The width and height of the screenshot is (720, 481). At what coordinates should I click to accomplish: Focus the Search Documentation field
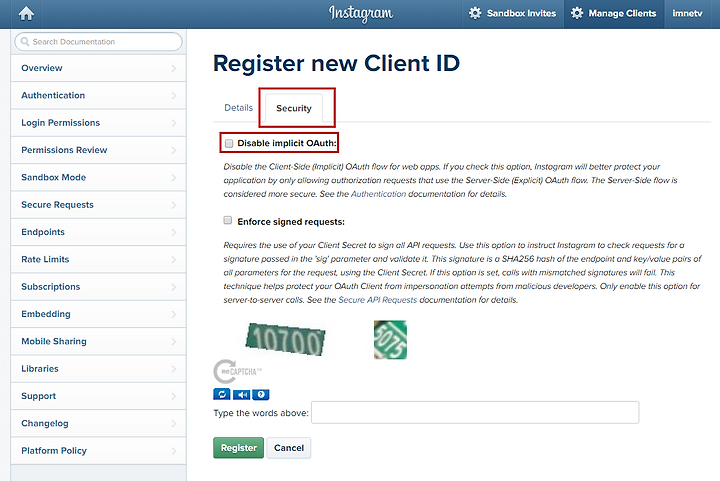[x=98, y=42]
